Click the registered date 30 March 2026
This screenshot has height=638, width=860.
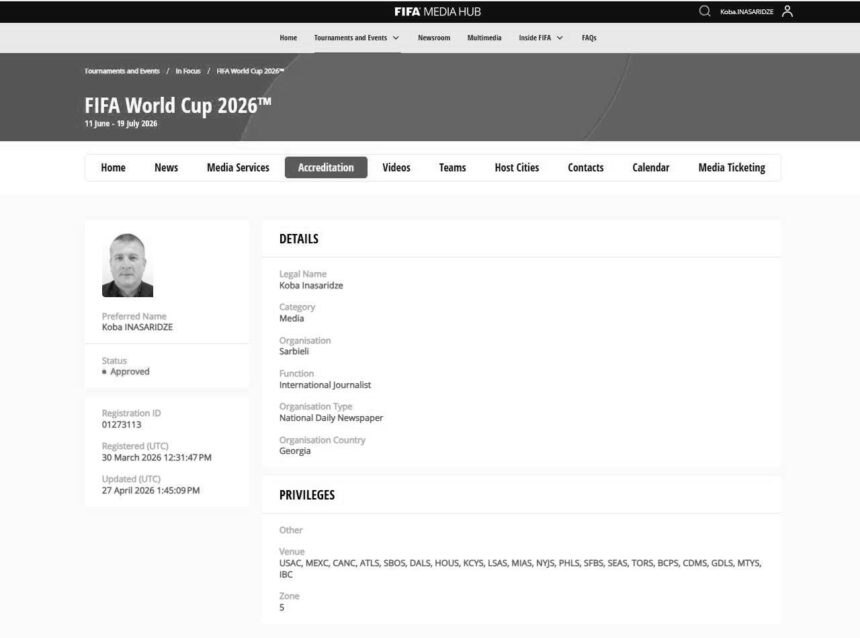(156, 458)
